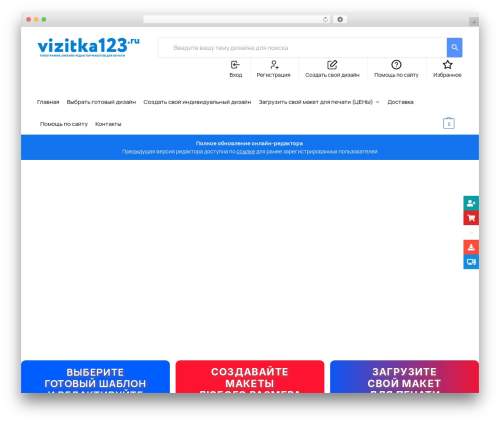The height and width of the screenshot is (423, 500).
Task: Open the Регистрация icon
Action: pyautogui.click(x=274, y=64)
